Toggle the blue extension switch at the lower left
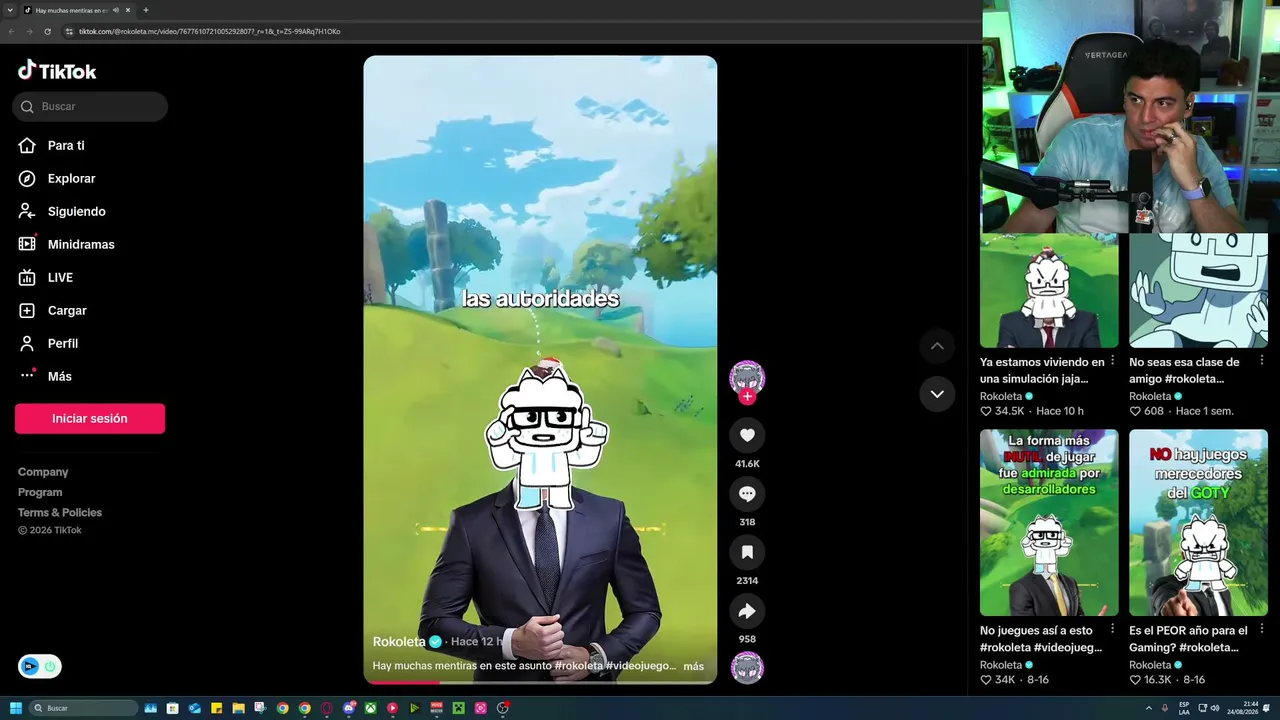1280x720 pixels. click(40, 666)
